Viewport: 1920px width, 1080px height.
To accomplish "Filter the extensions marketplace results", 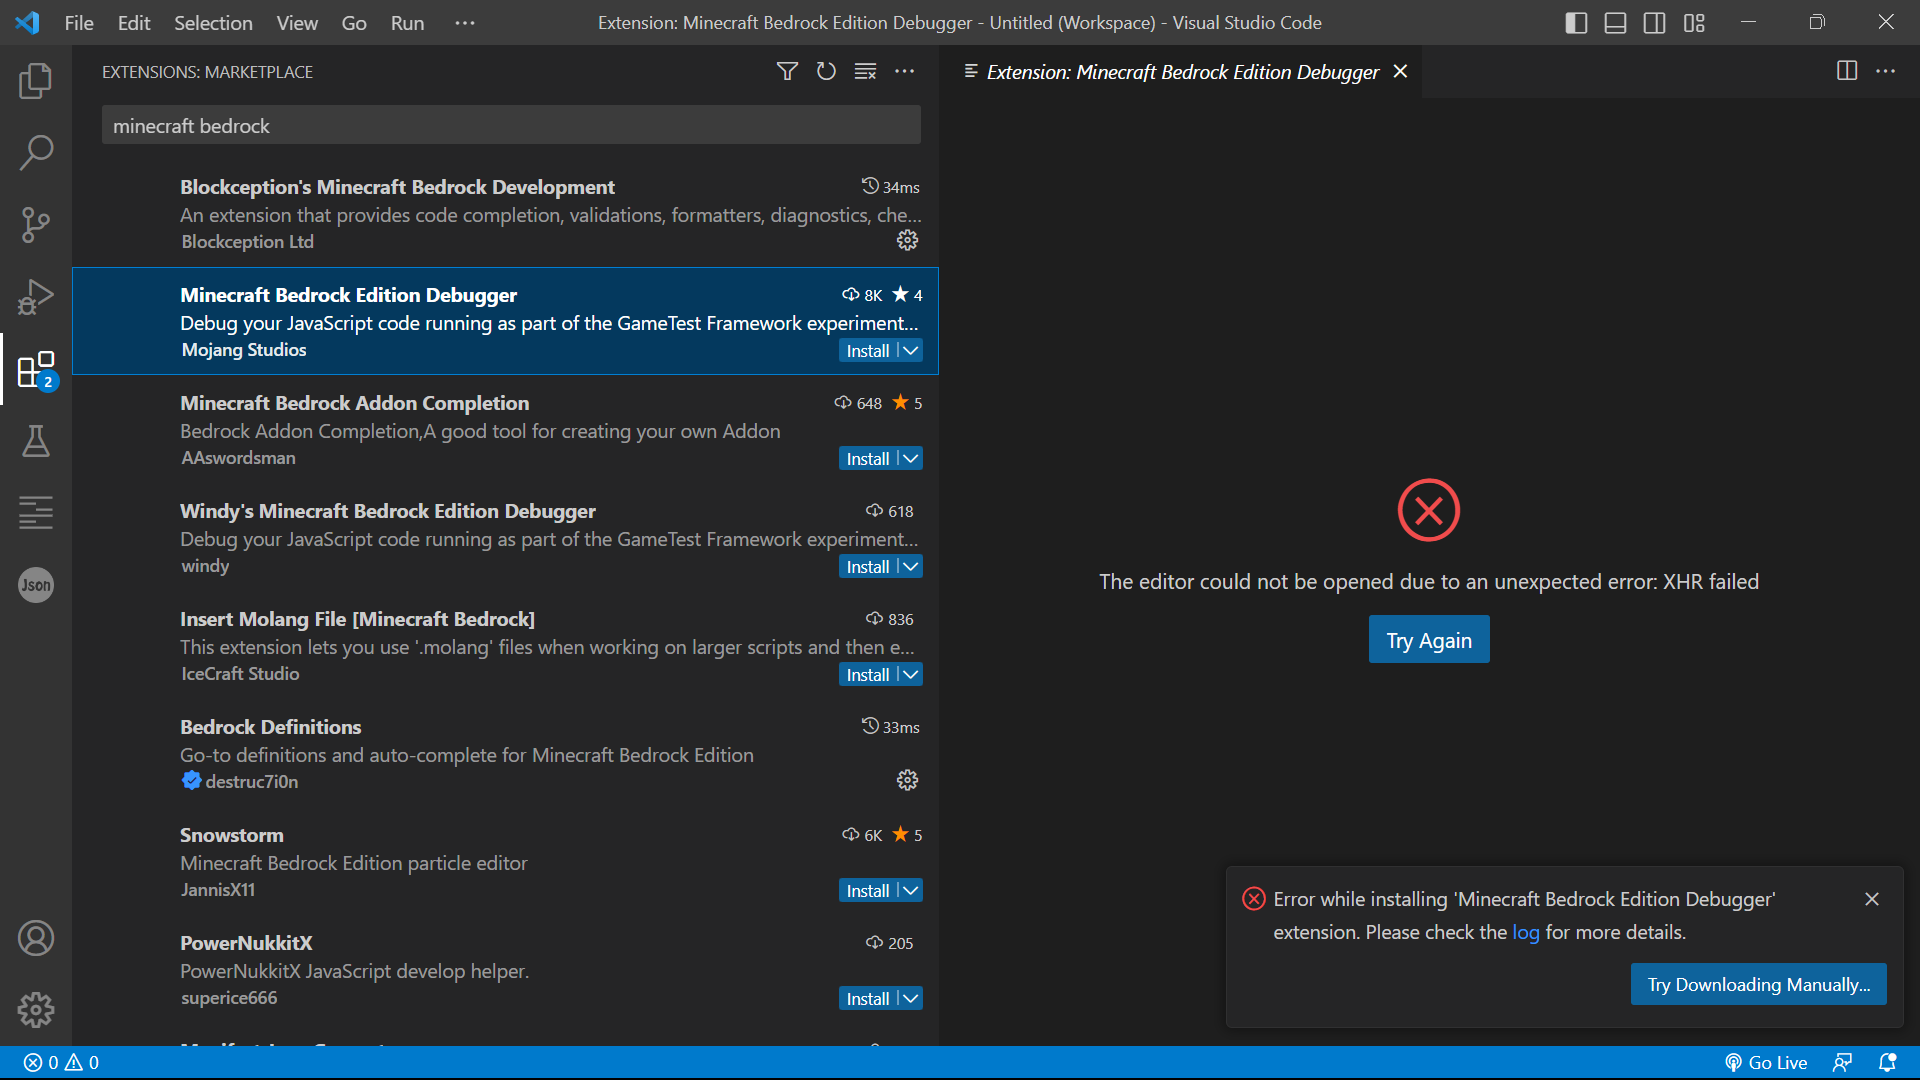I will [787, 71].
